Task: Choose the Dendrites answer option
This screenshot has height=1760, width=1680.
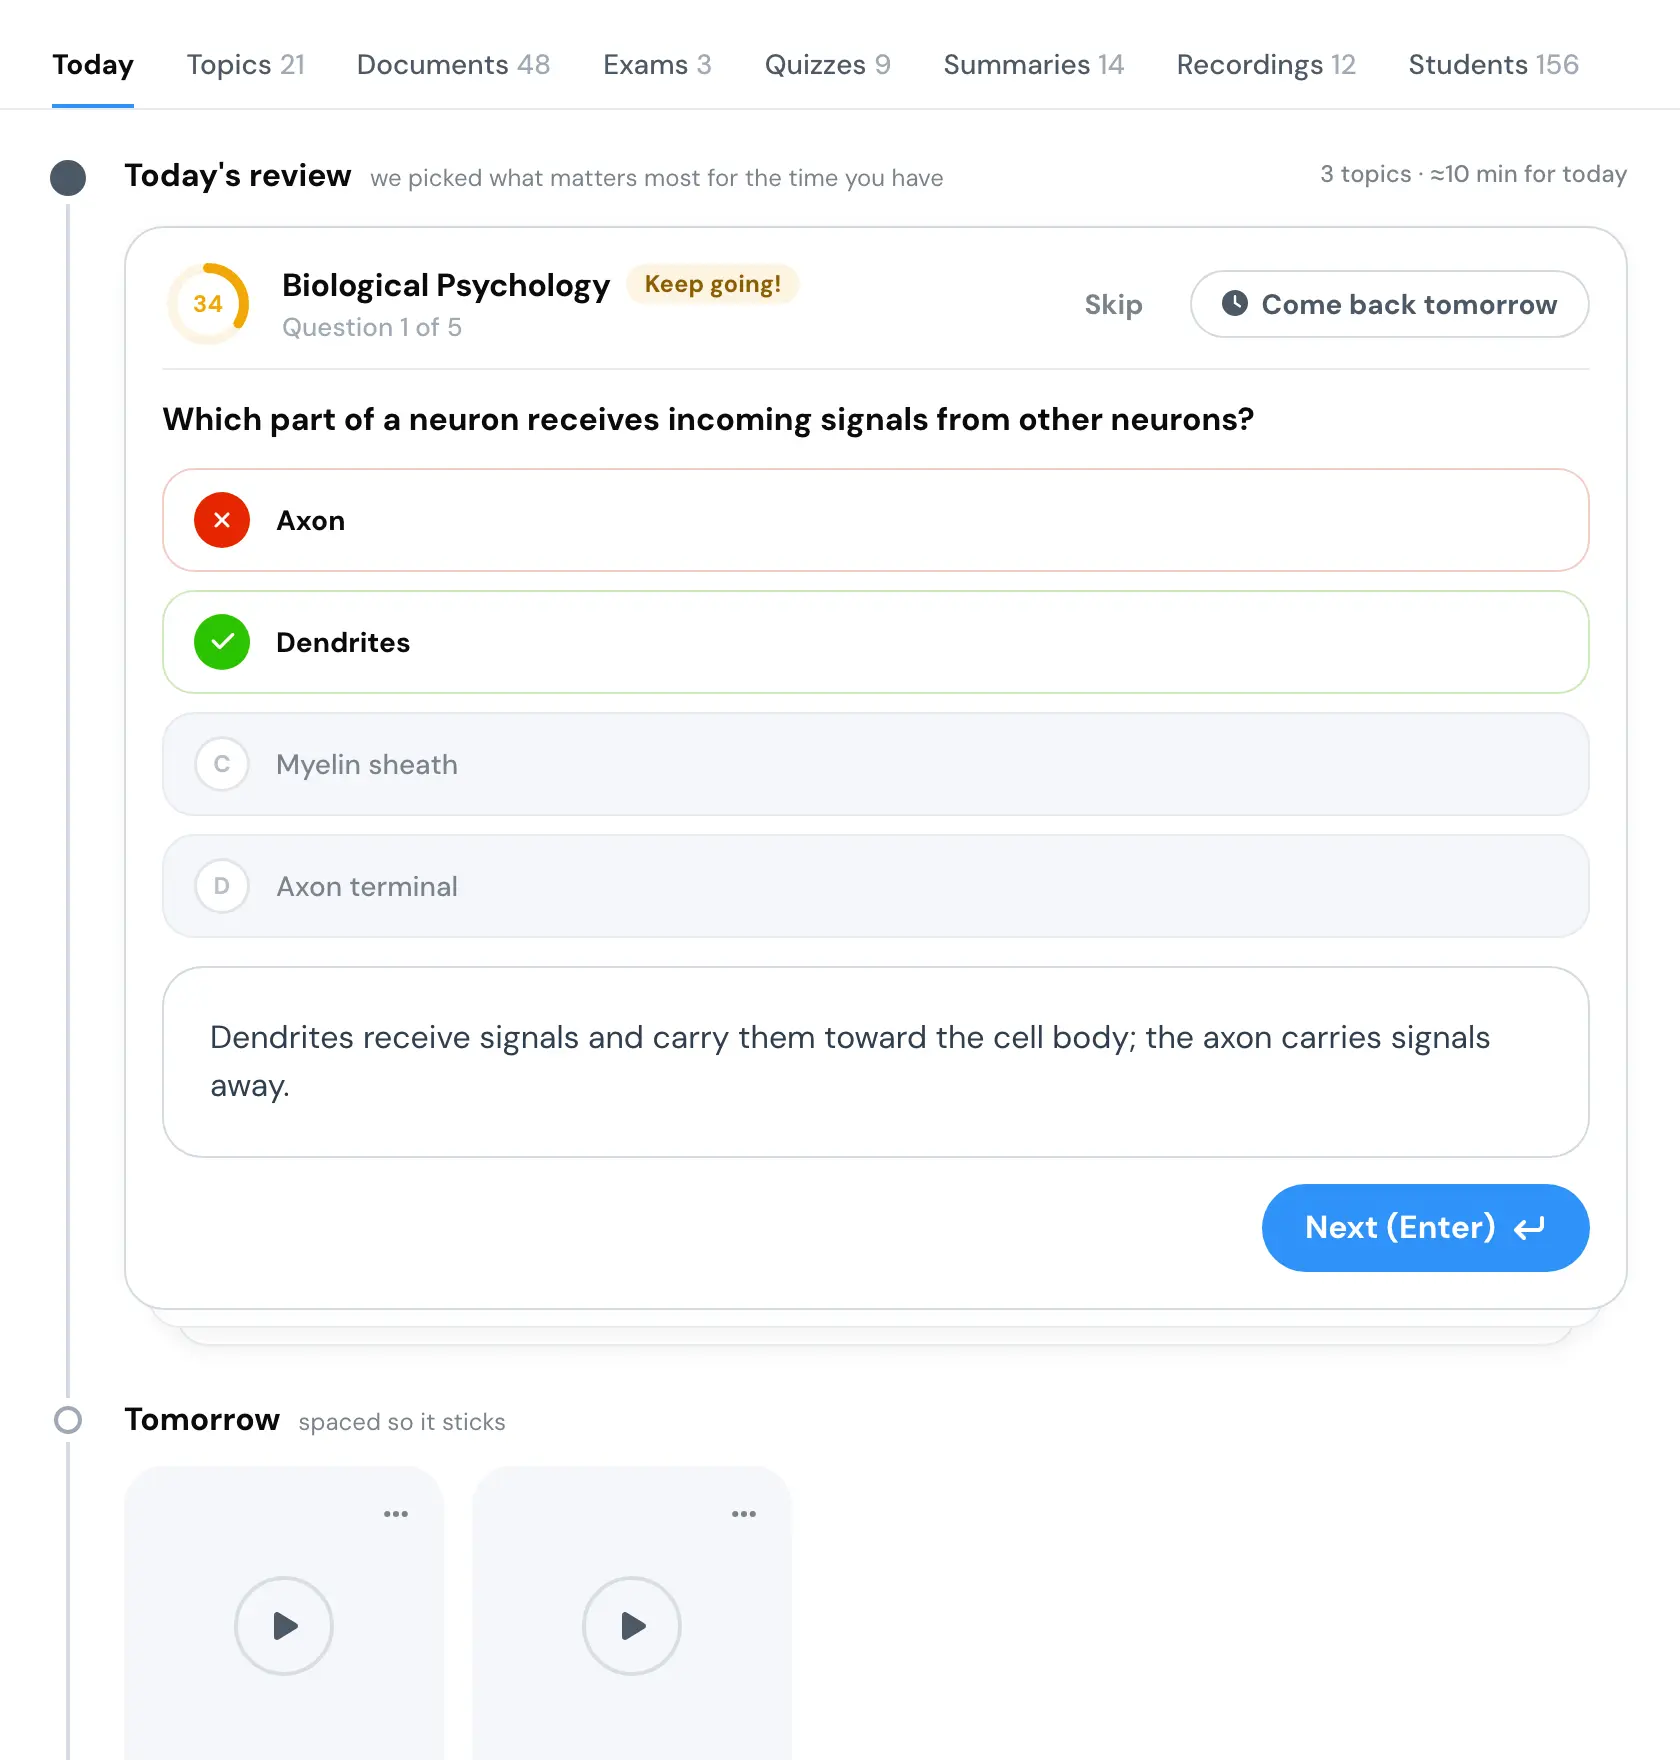Action: pyautogui.click(x=876, y=642)
